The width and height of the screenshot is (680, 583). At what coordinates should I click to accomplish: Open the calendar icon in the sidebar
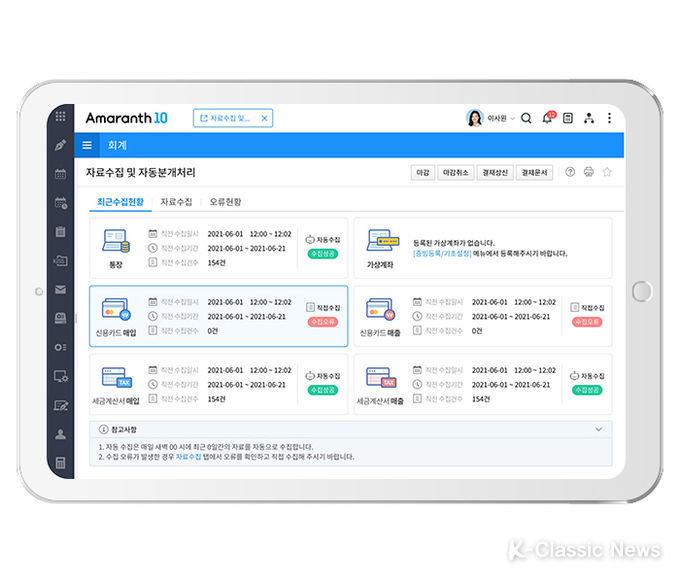coord(61,174)
